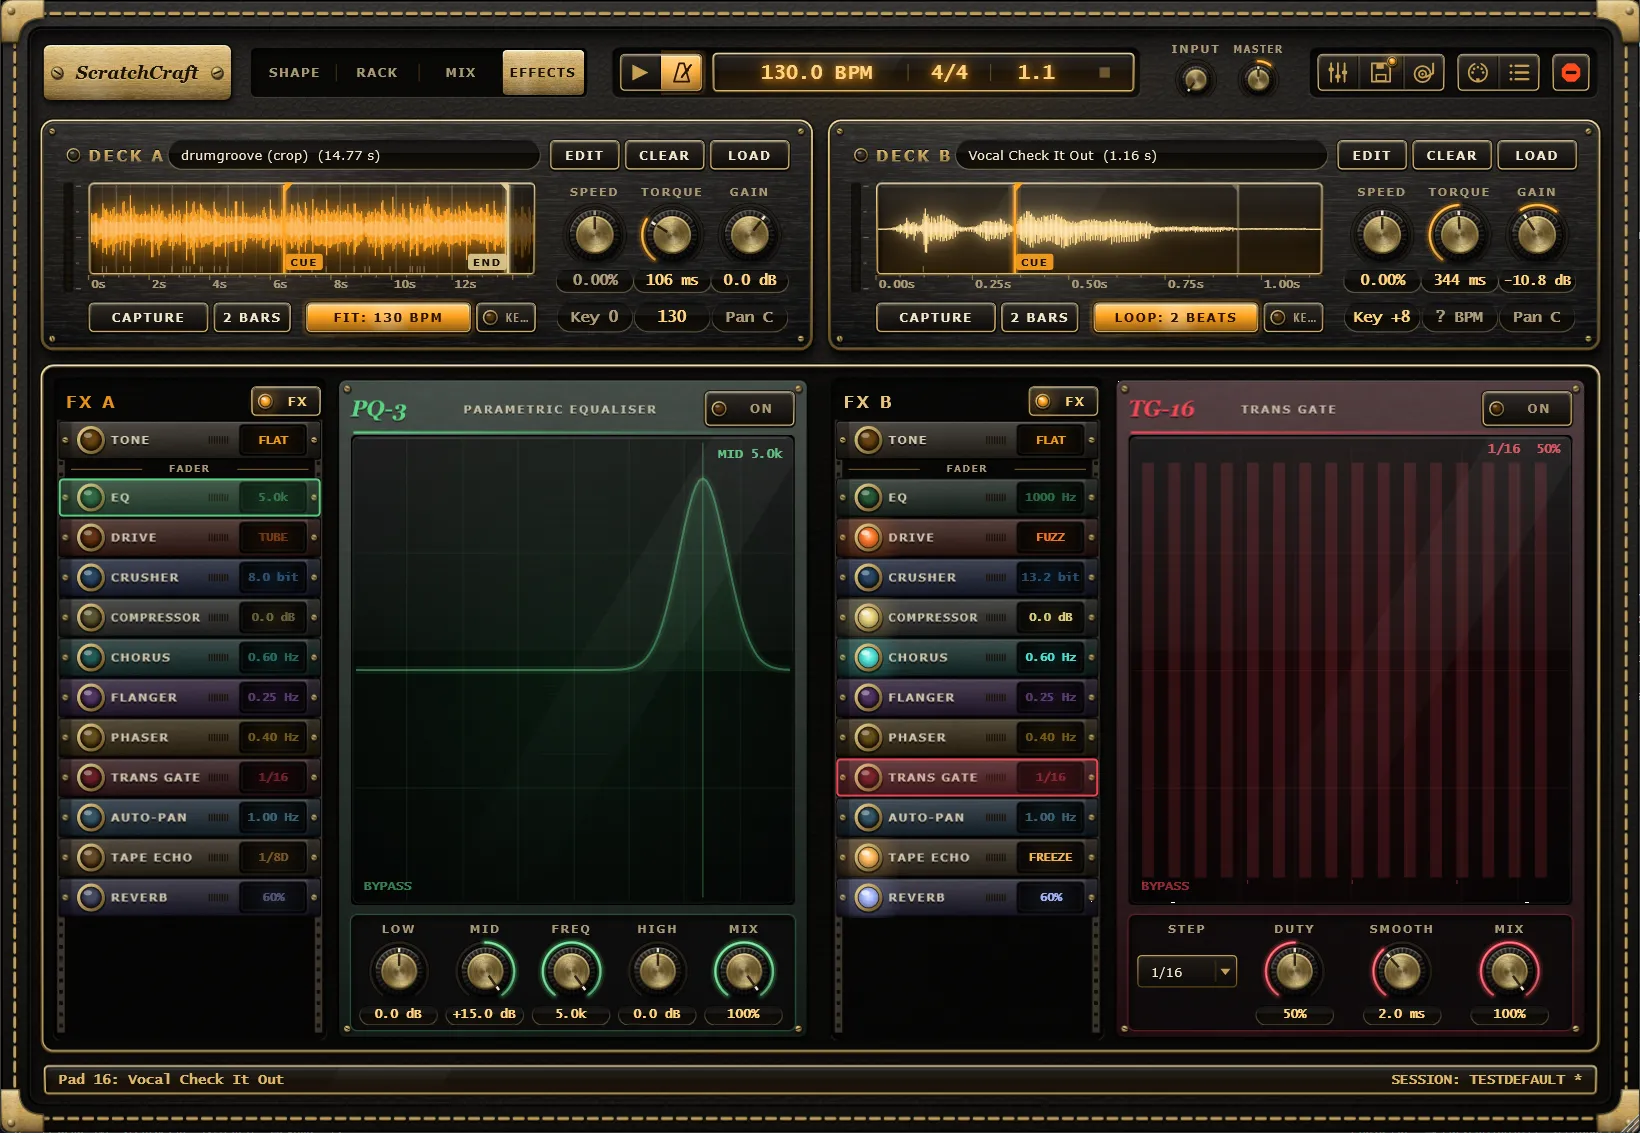Click the FX B Compressor knob icon
This screenshot has height=1133, width=1640.
868,617
